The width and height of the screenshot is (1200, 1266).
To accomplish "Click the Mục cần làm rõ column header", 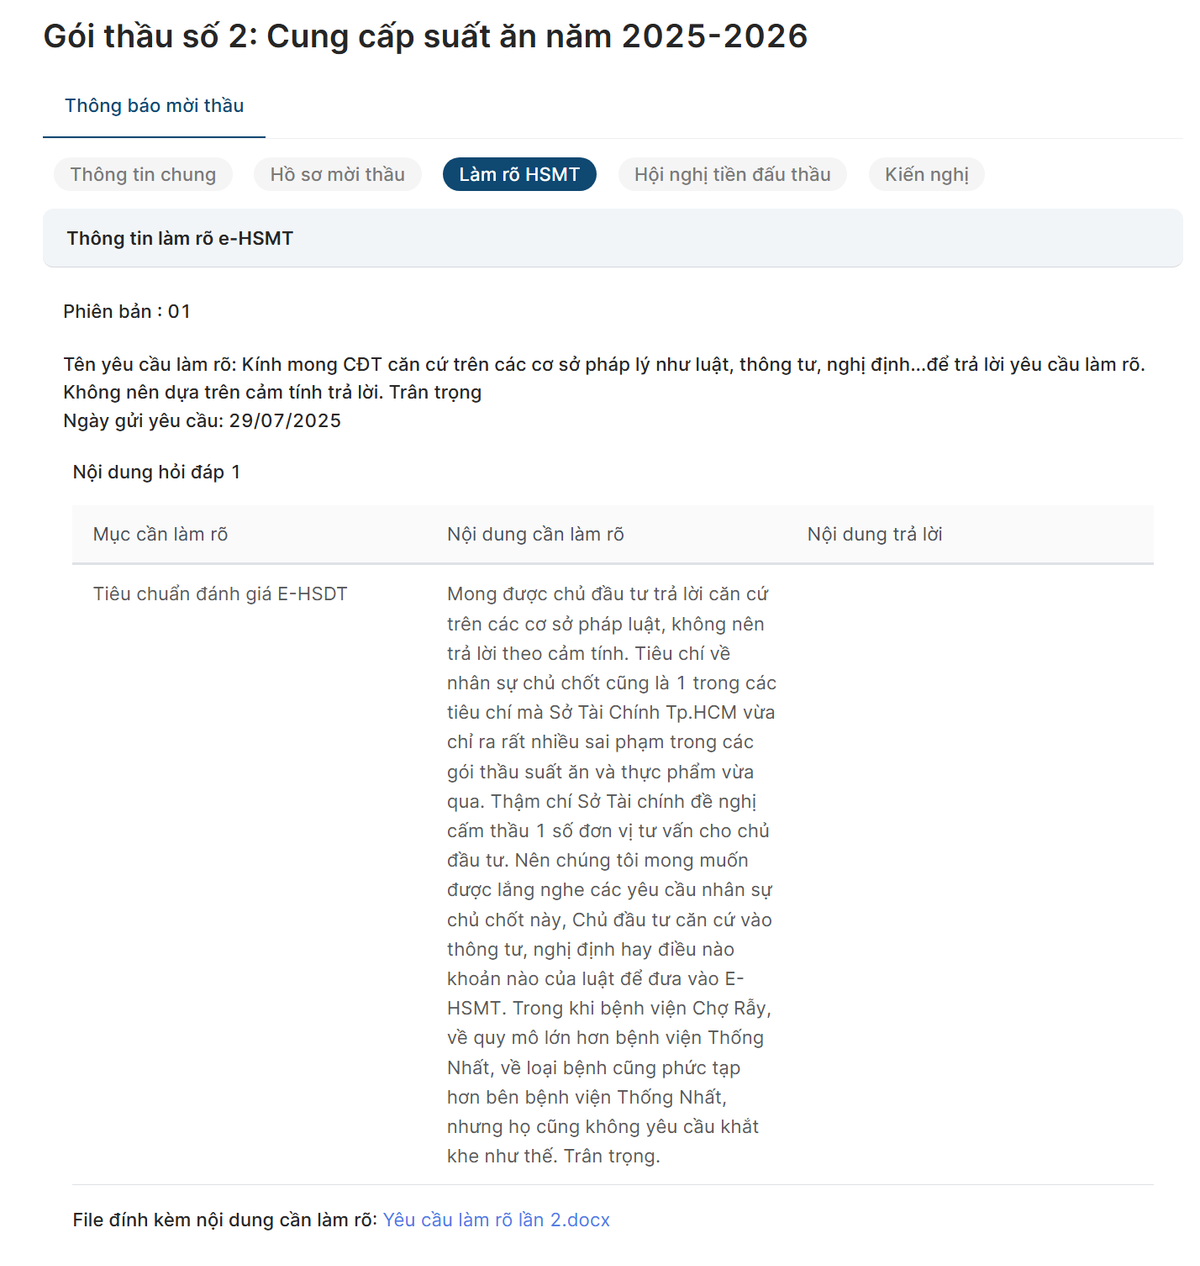I will [160, 535].
